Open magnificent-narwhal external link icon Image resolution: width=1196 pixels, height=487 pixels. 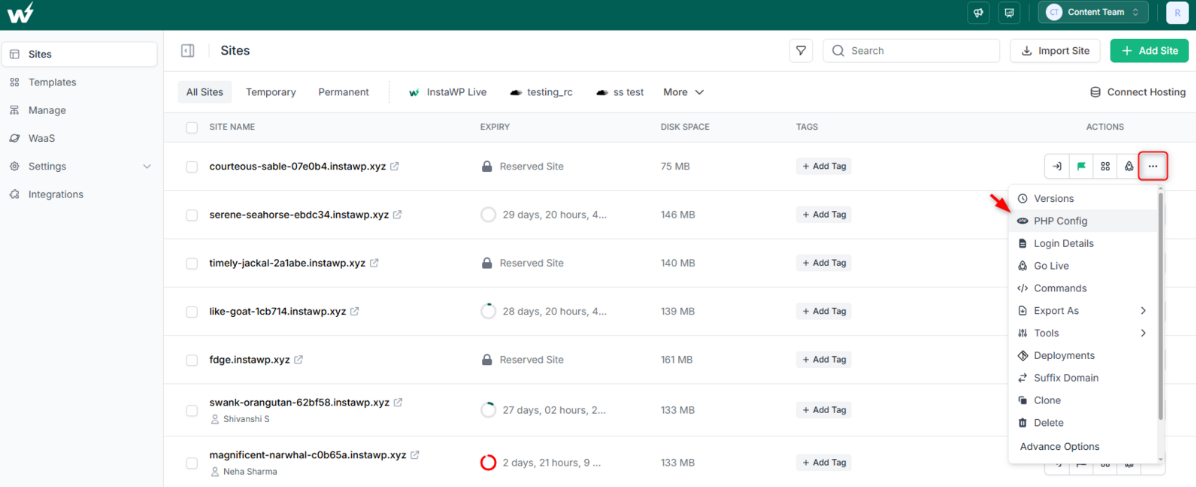[x=415, y=455]
